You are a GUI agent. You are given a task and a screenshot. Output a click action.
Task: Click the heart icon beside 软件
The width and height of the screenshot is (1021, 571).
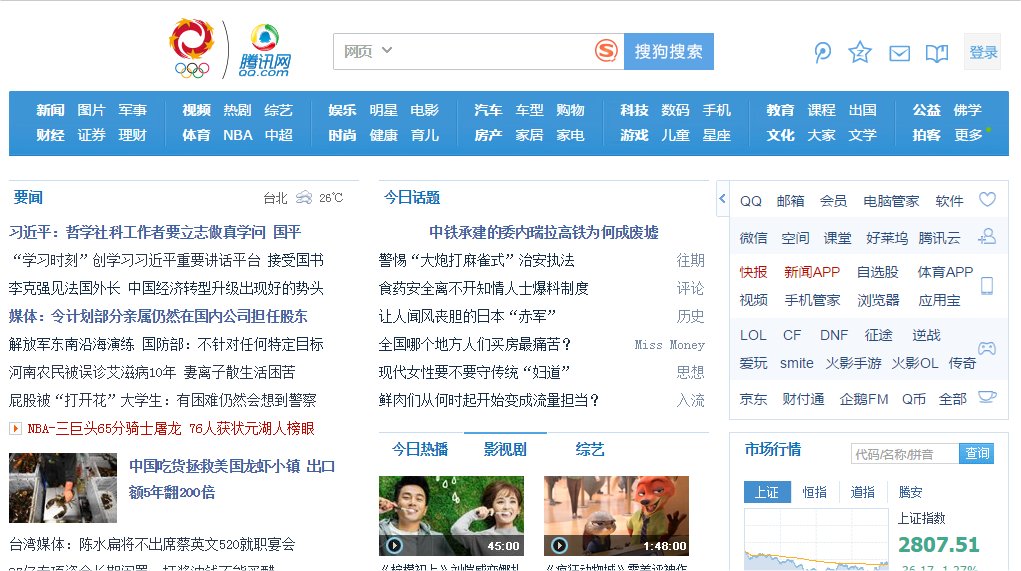[x=987, y=200]
